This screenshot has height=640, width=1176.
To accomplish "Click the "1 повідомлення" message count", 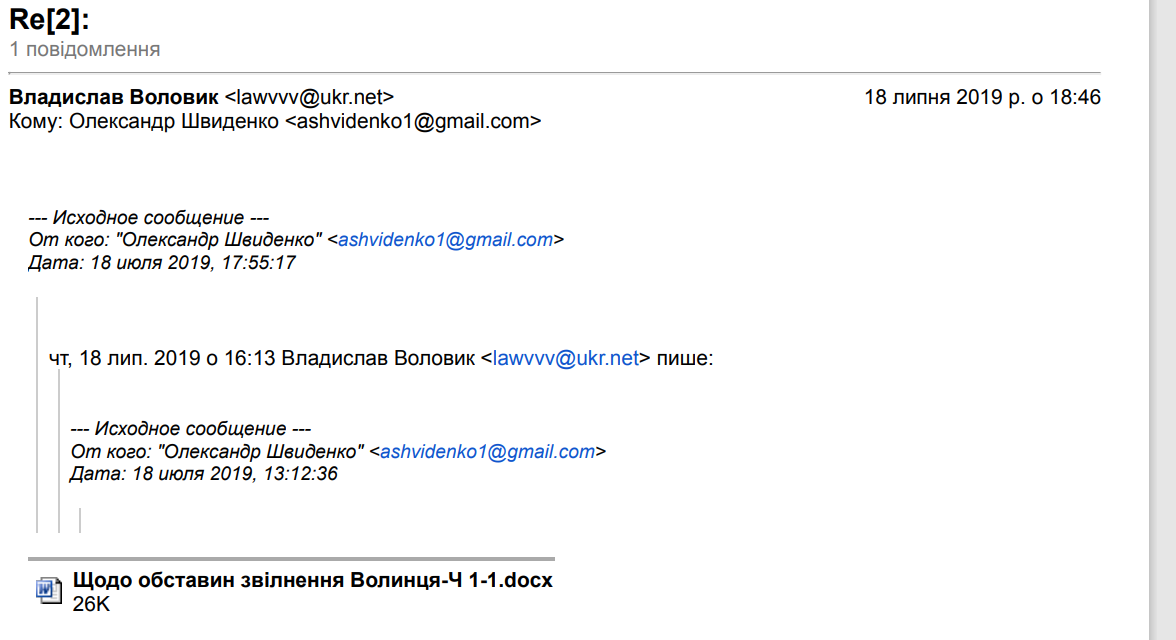I will tap(85, 49).
